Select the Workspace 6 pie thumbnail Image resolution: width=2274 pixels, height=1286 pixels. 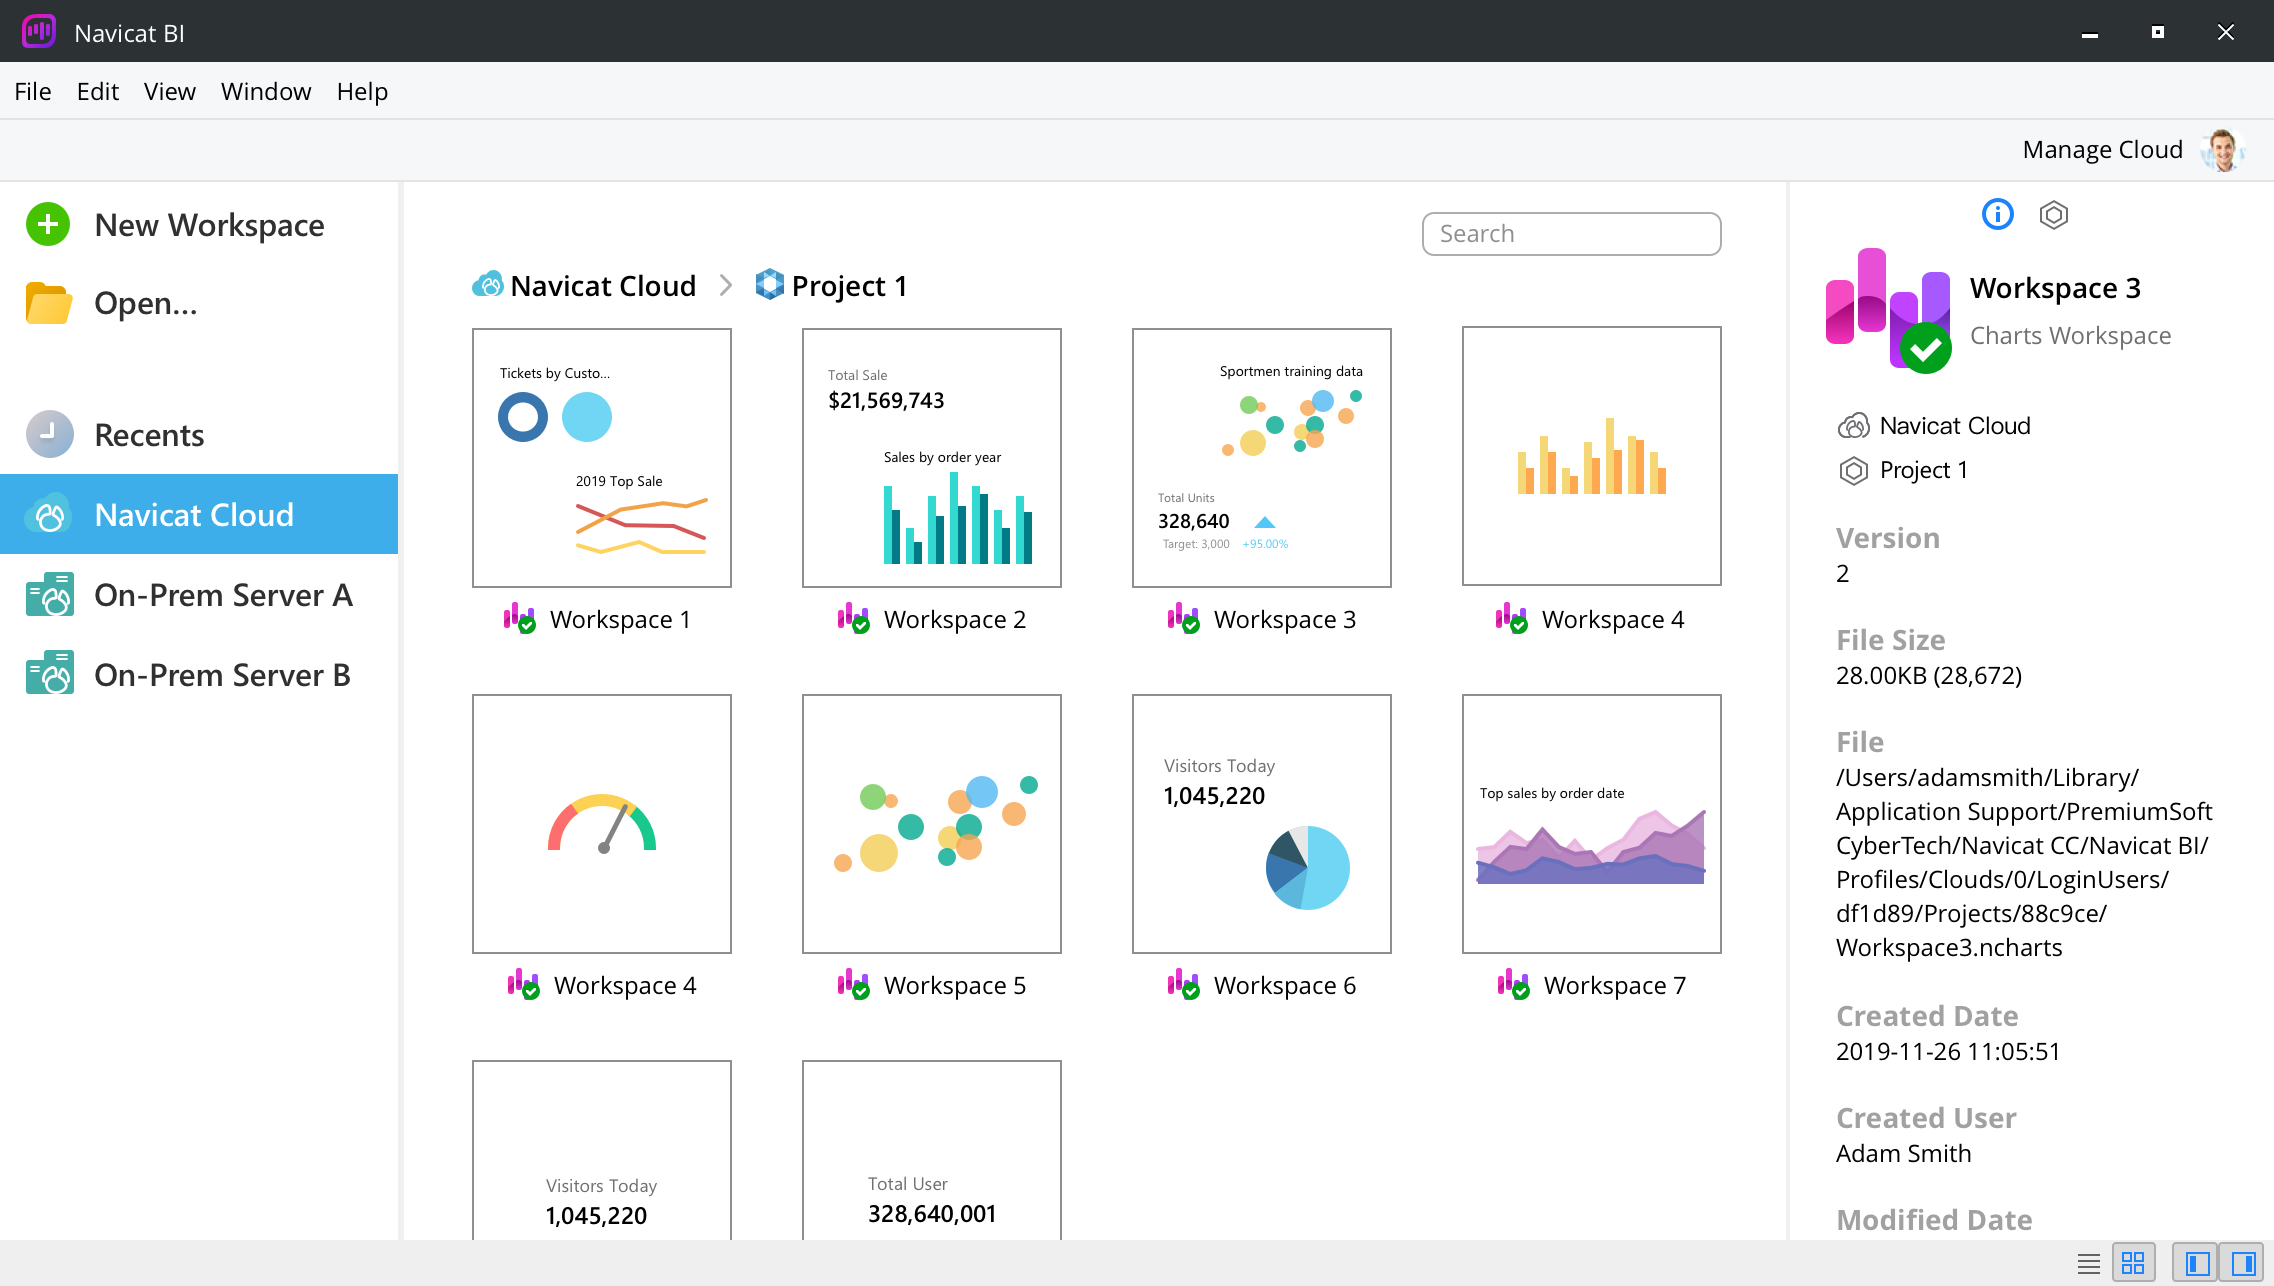(1261, 823)
